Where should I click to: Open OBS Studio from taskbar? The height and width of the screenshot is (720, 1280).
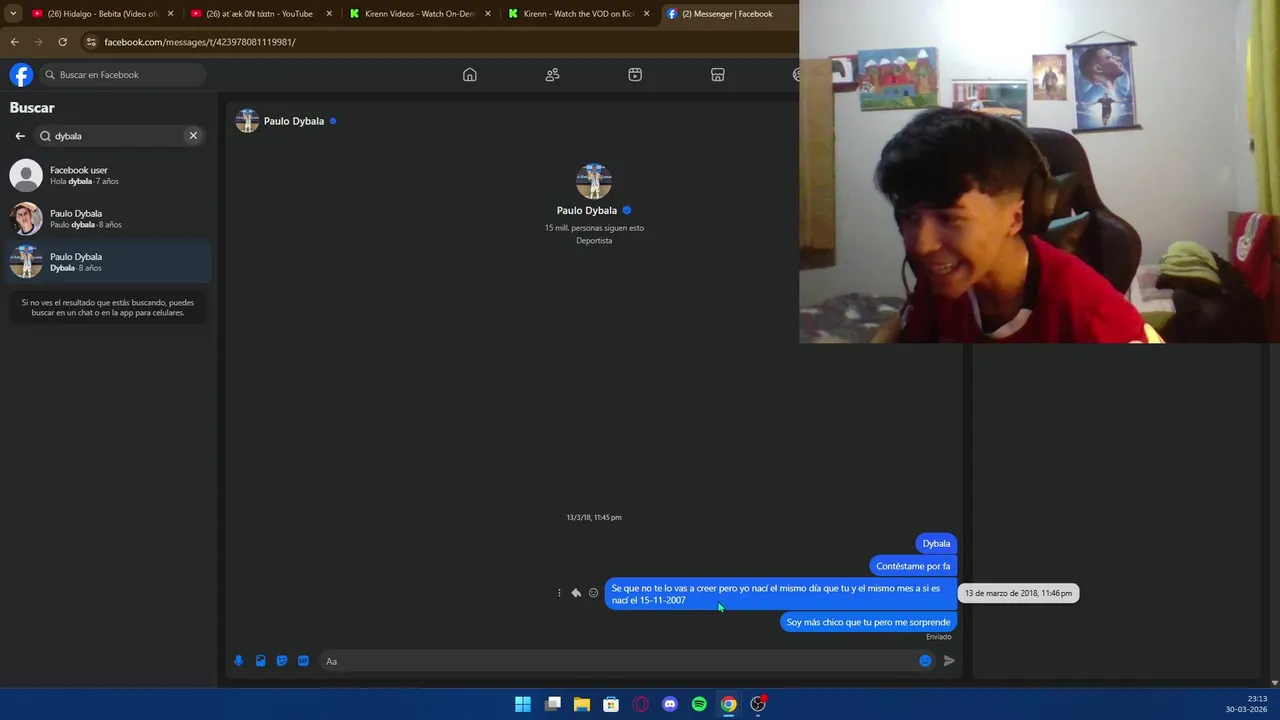pos(758,704)
